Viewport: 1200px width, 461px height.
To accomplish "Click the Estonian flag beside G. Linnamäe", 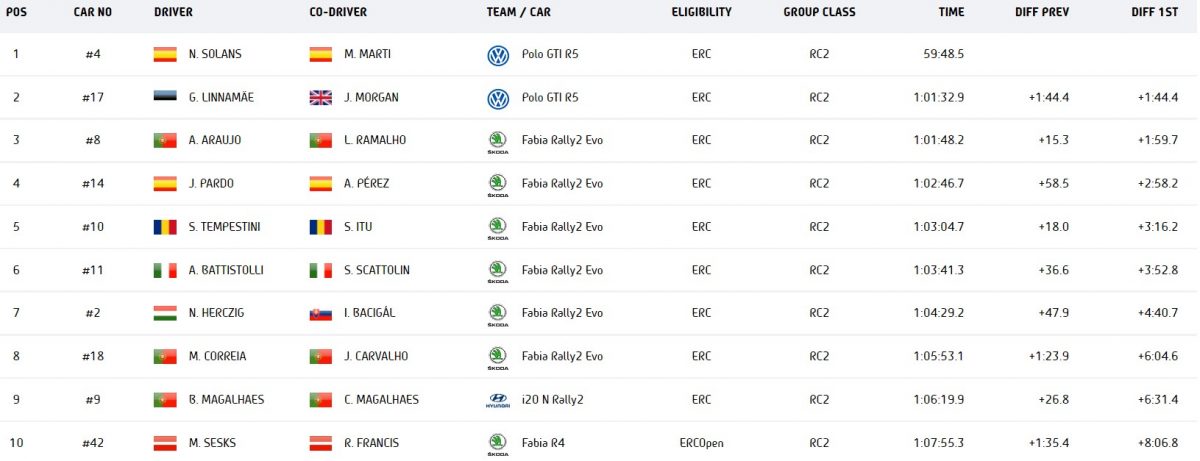I will tap(165, 98).
